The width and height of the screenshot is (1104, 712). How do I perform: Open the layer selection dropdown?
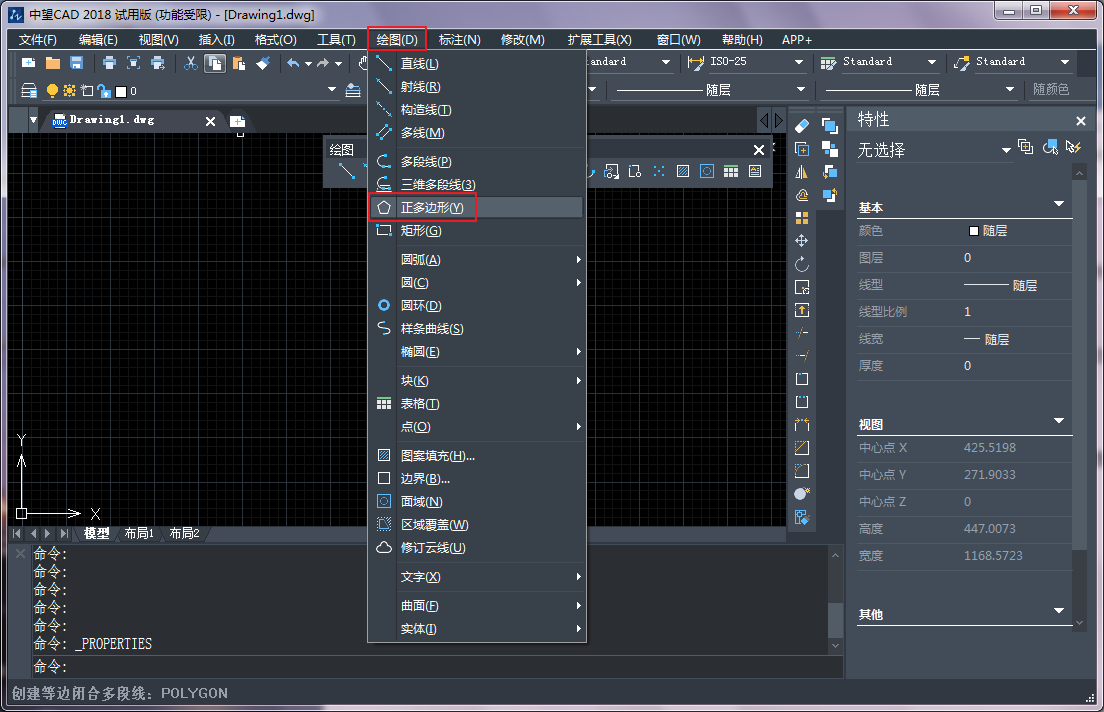330,89
